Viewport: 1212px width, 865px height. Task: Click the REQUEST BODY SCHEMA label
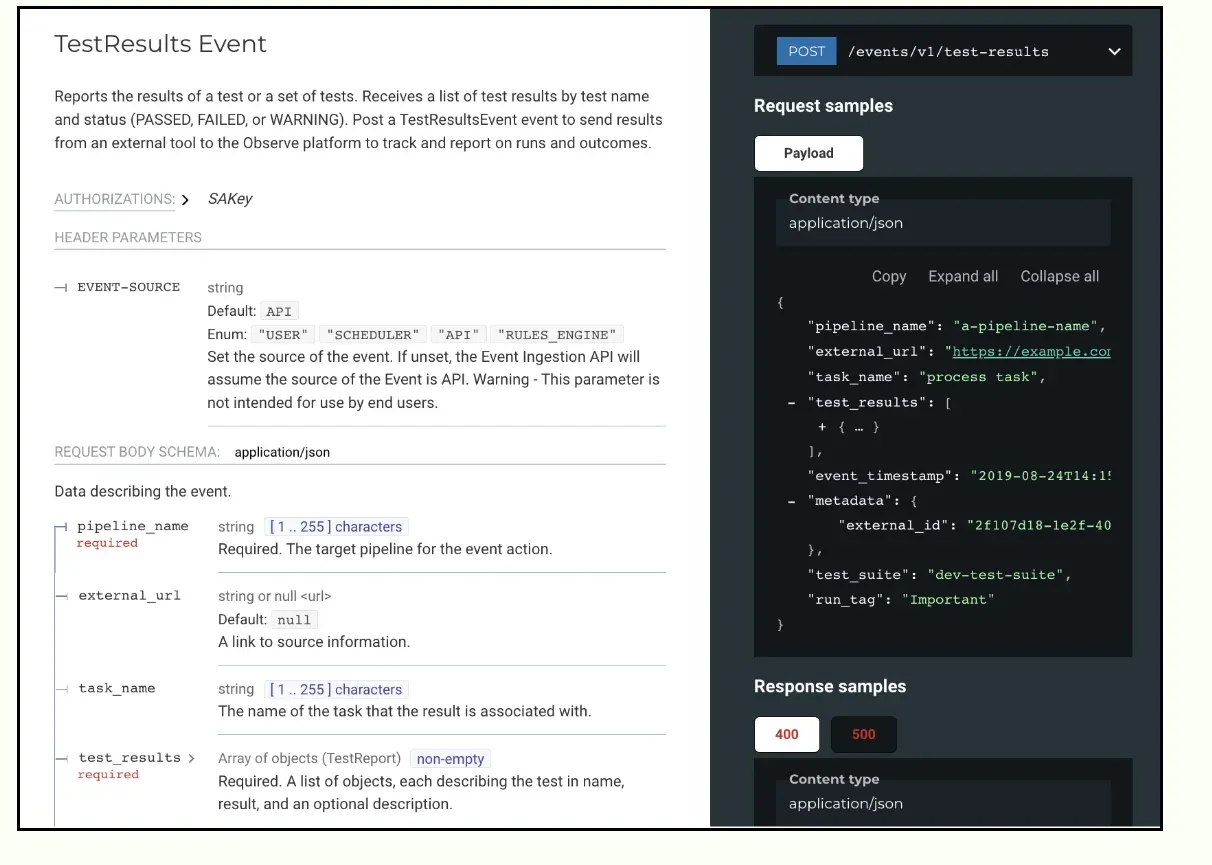[x=137, y=452]
